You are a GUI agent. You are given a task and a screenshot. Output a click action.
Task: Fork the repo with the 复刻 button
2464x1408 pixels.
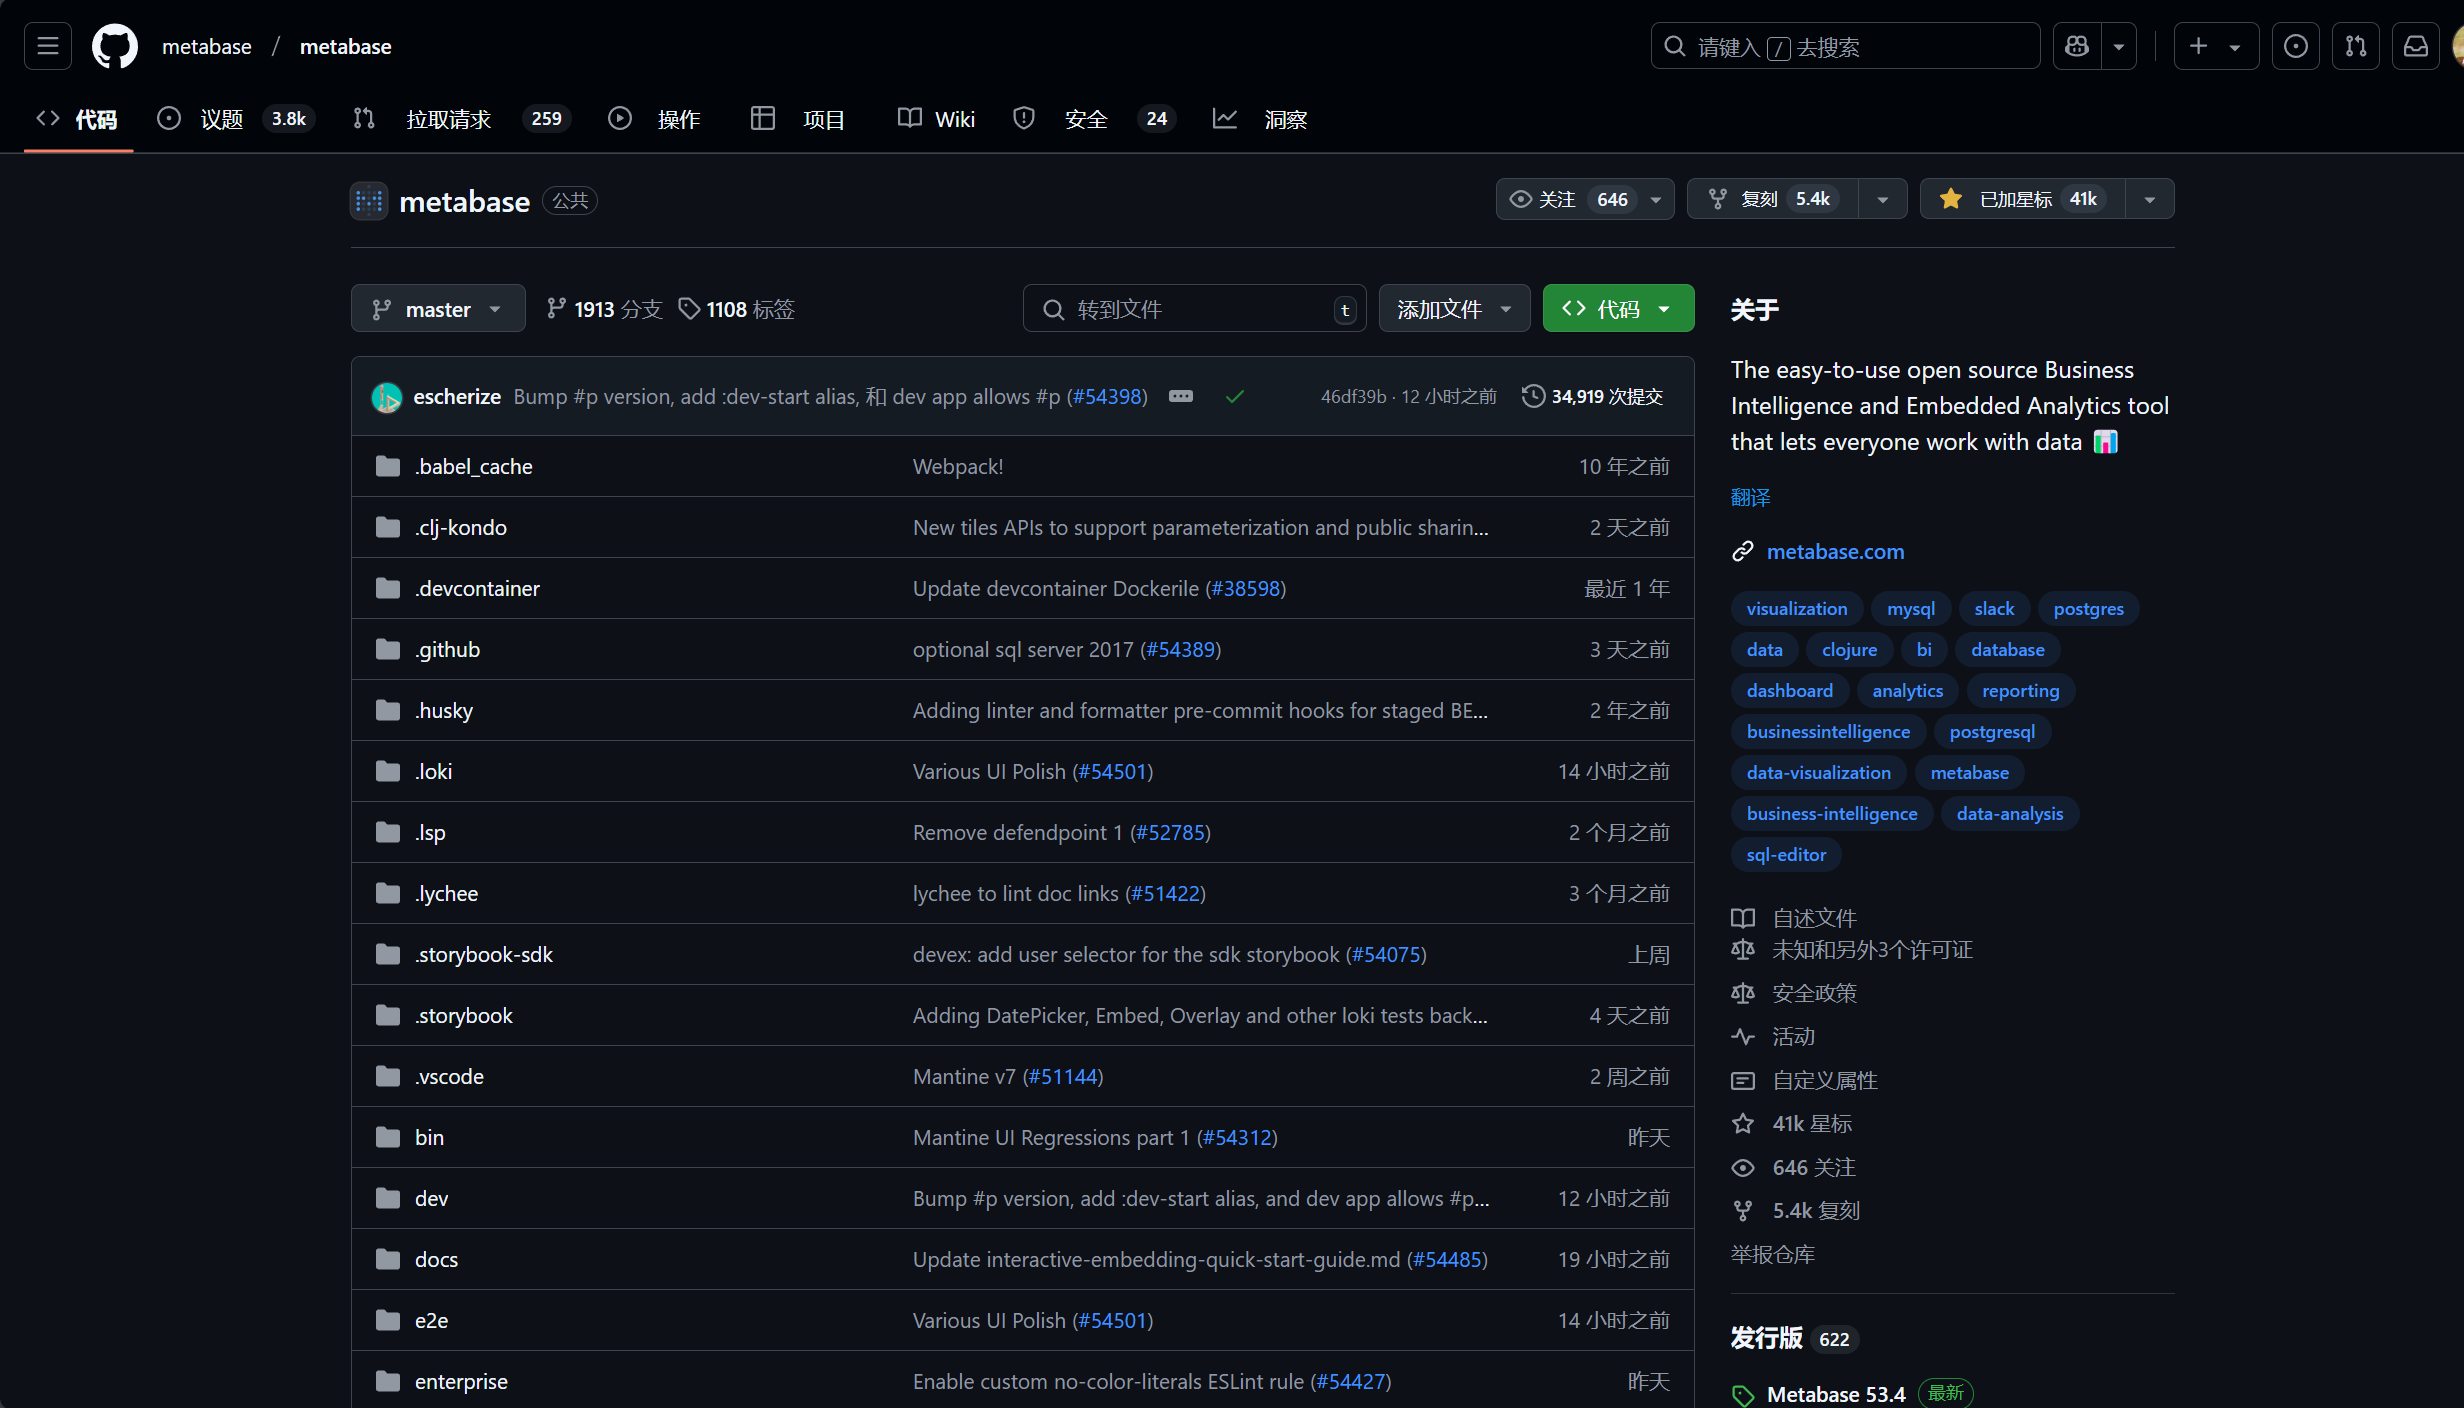tap(1772, 199)
